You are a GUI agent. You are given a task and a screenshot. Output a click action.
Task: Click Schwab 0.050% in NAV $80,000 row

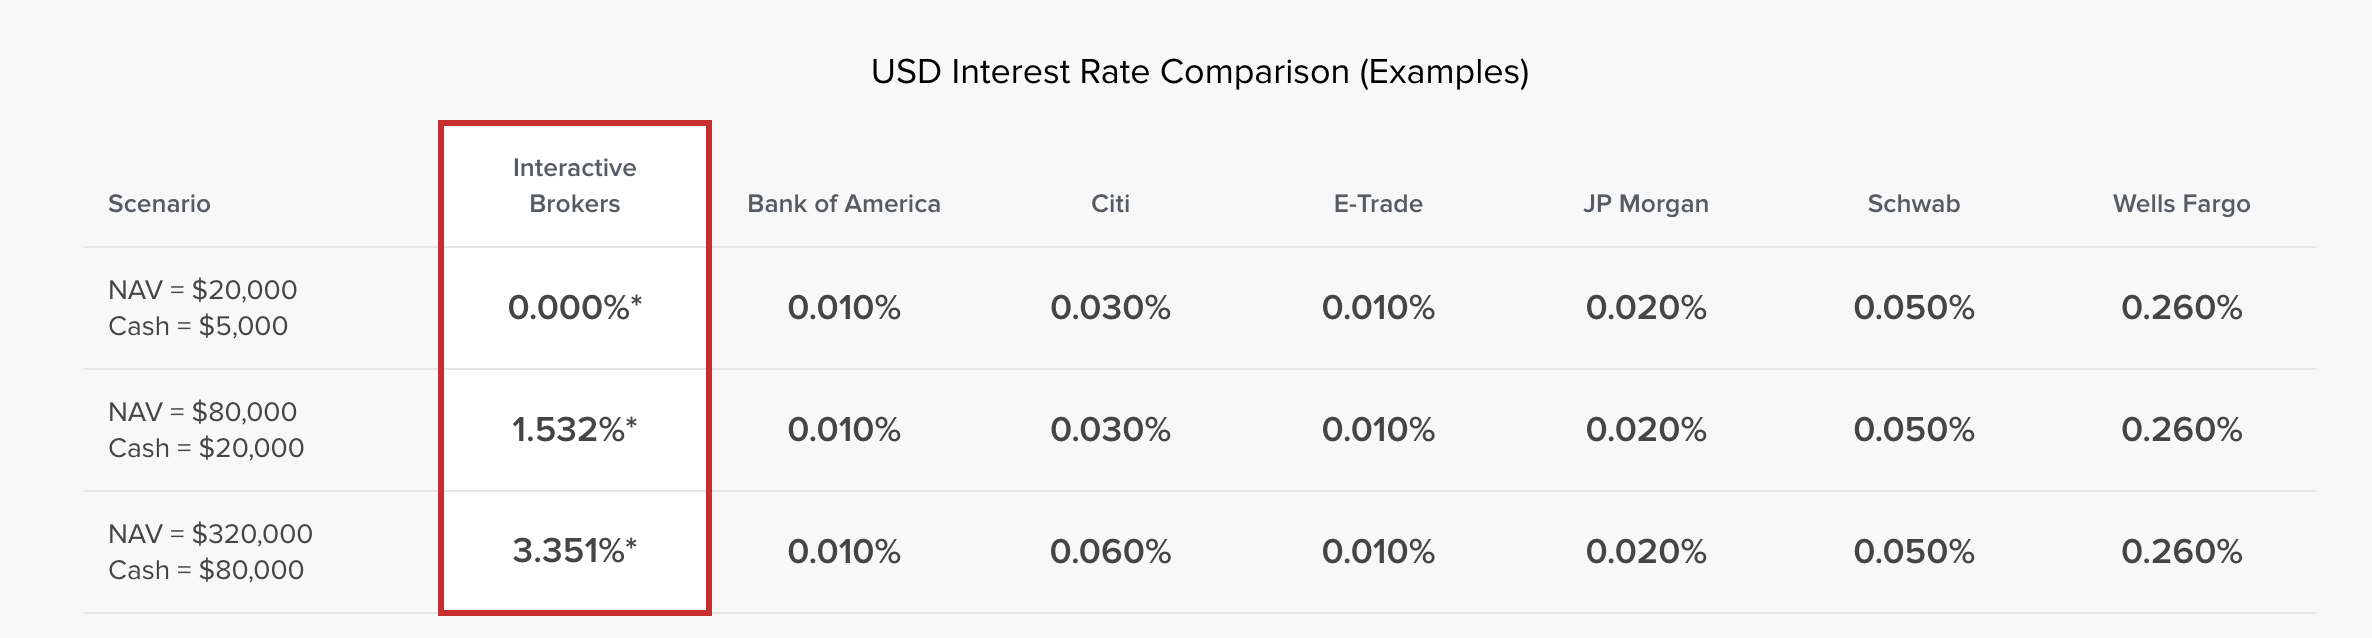1913,430
